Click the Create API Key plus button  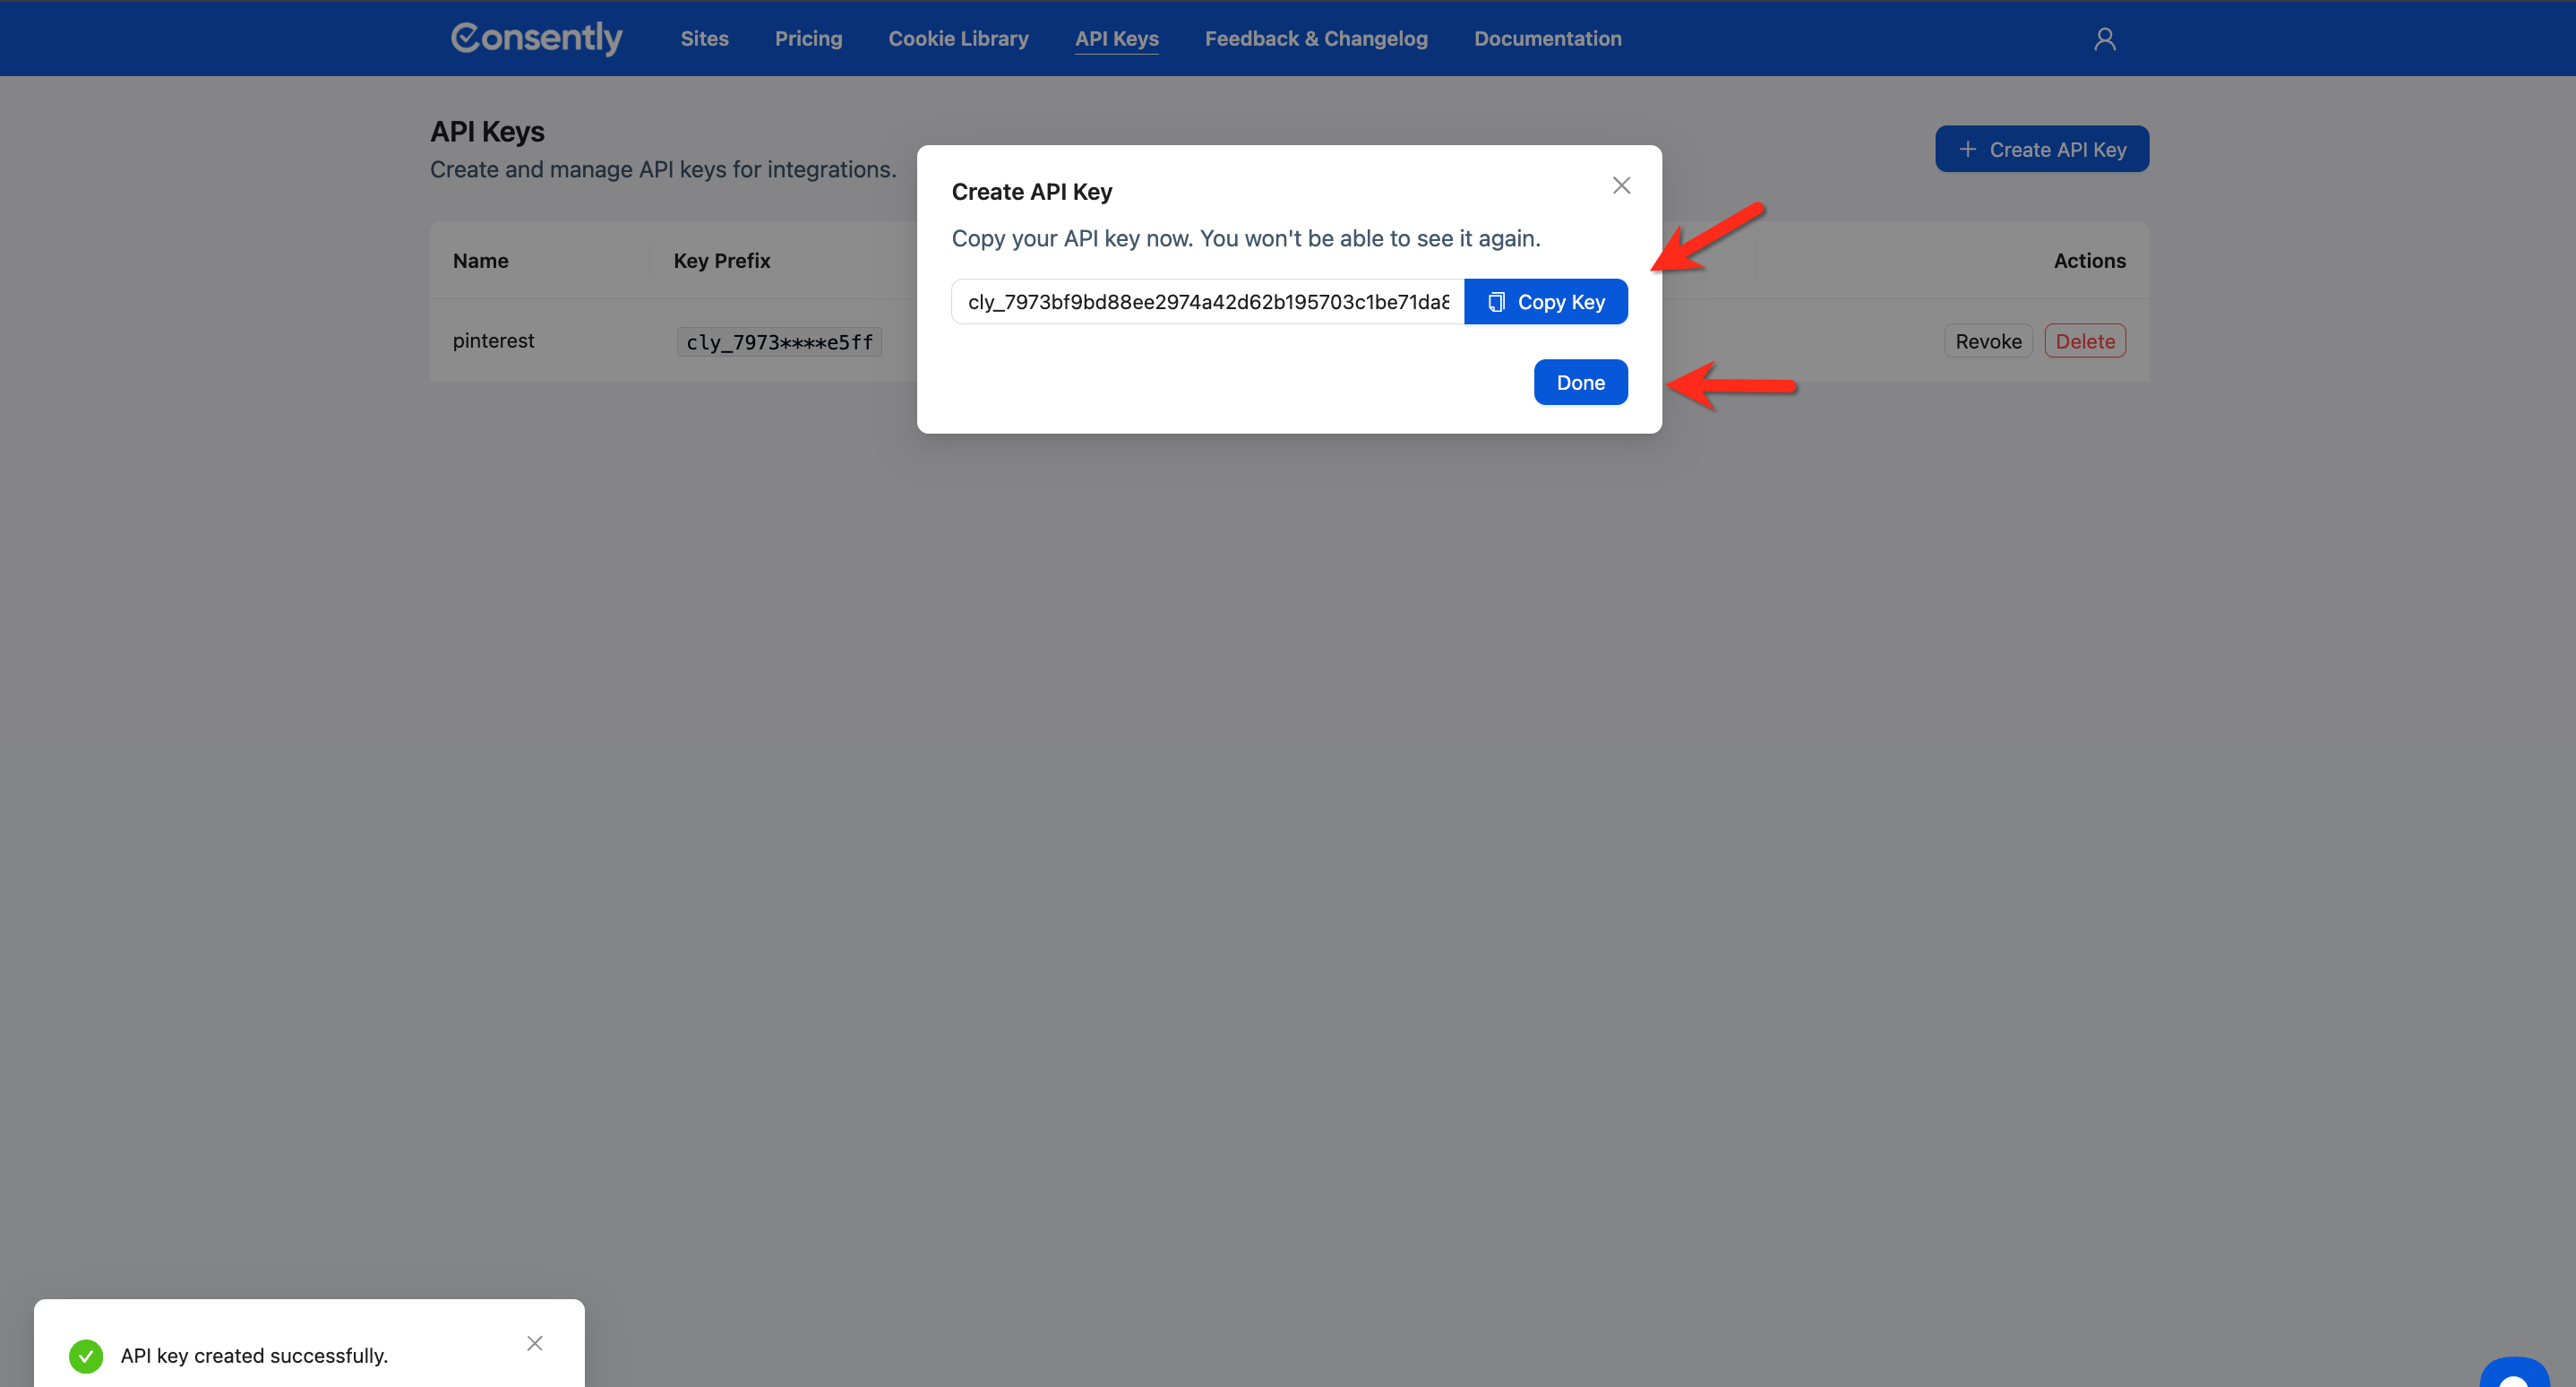point(2041,149)
